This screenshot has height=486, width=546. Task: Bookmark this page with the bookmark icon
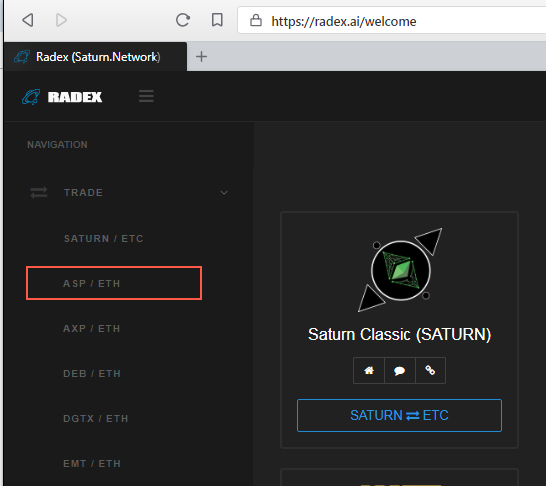pos(217,20)
